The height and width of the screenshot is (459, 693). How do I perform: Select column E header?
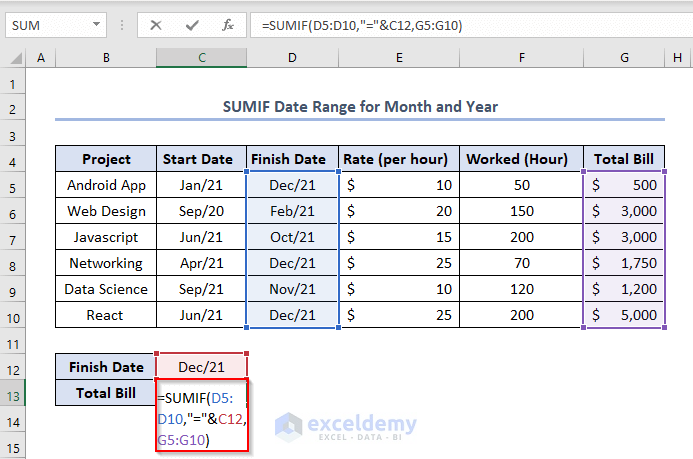pyautogui.click(x=399, y=58)
